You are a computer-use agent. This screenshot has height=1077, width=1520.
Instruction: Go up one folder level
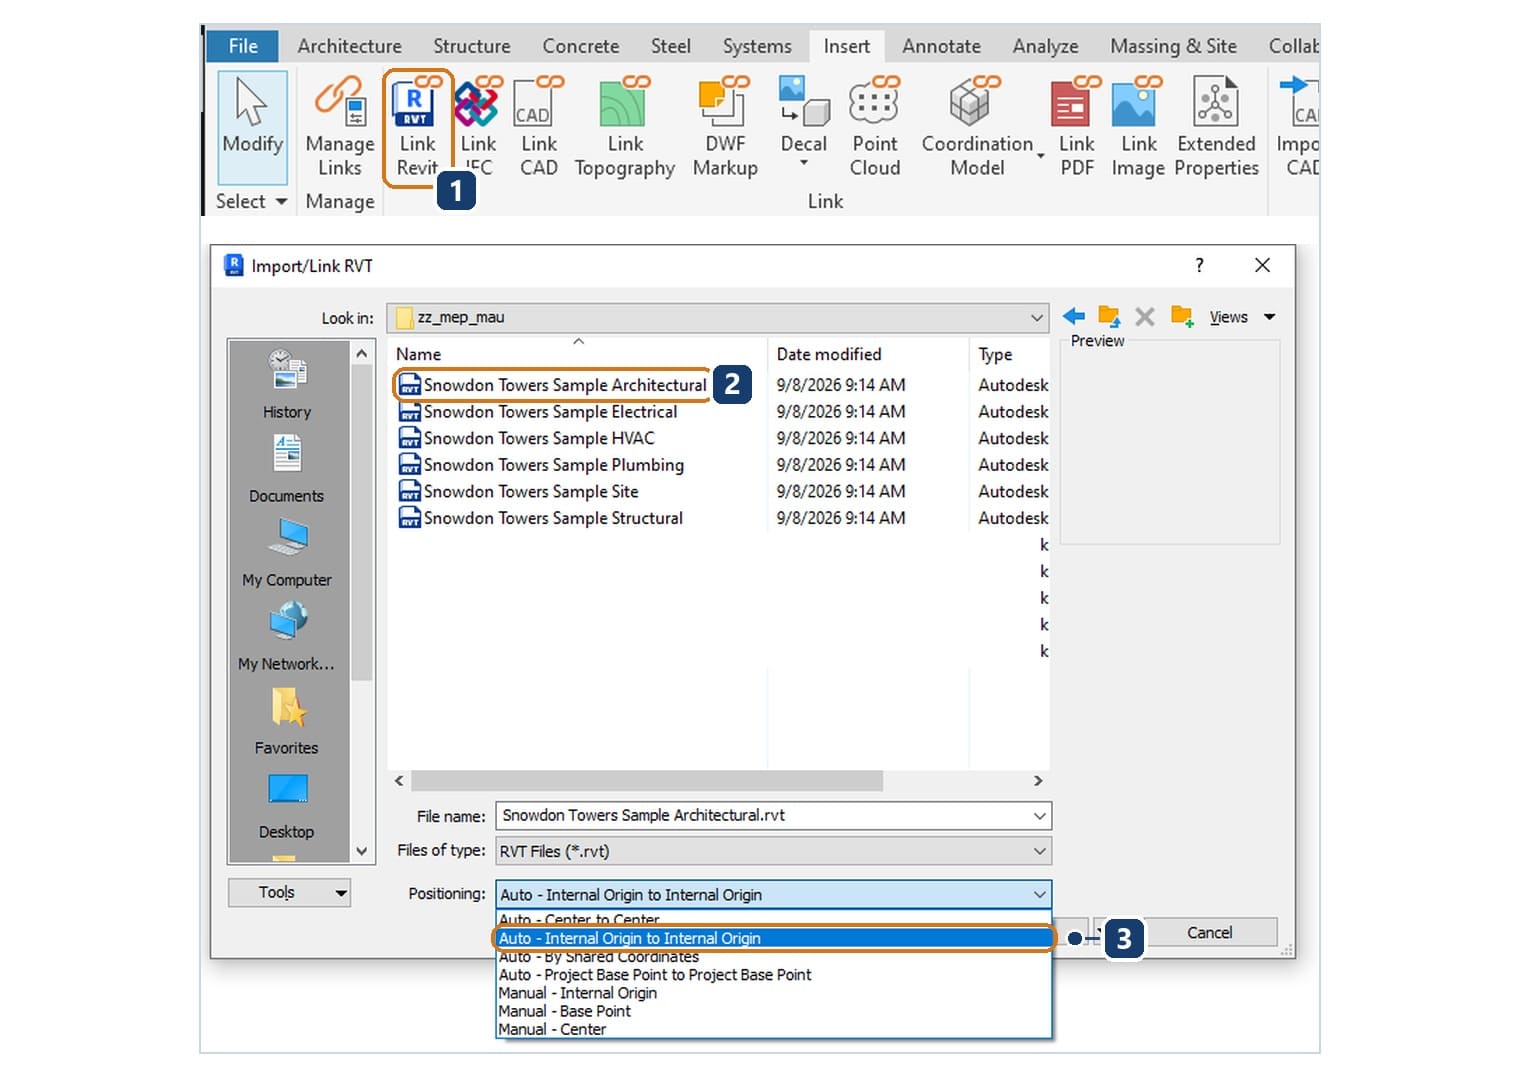pyautogui.click(x=1109, y=317)
